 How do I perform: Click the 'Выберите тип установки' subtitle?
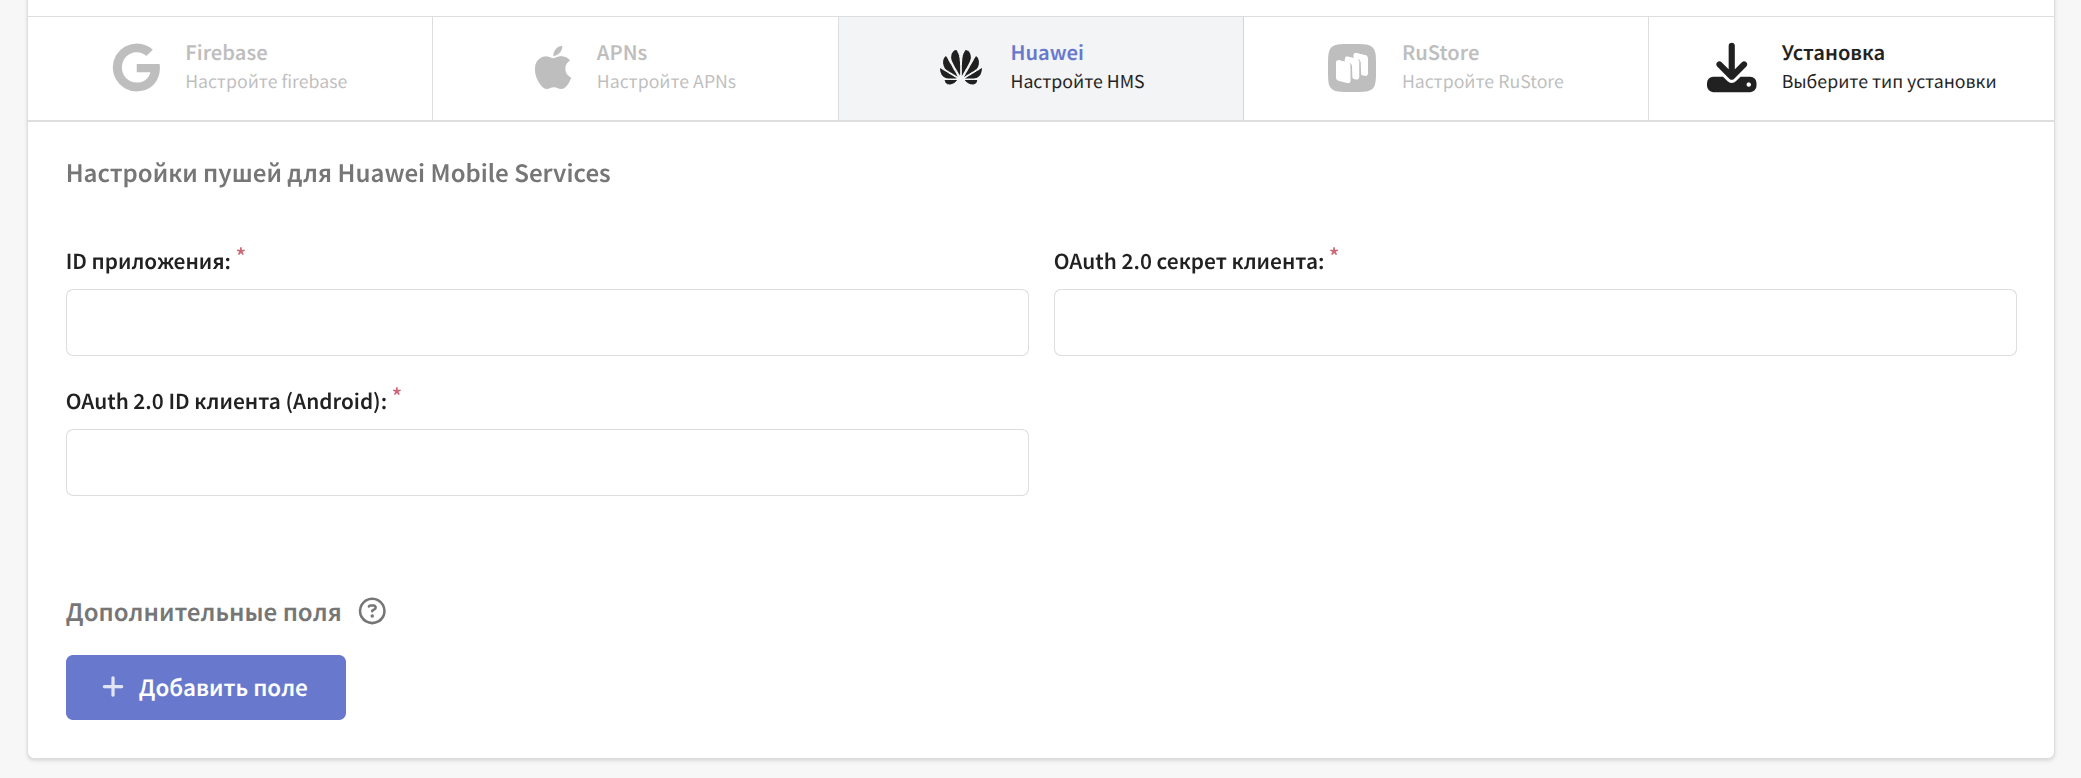coord(1888,82)
